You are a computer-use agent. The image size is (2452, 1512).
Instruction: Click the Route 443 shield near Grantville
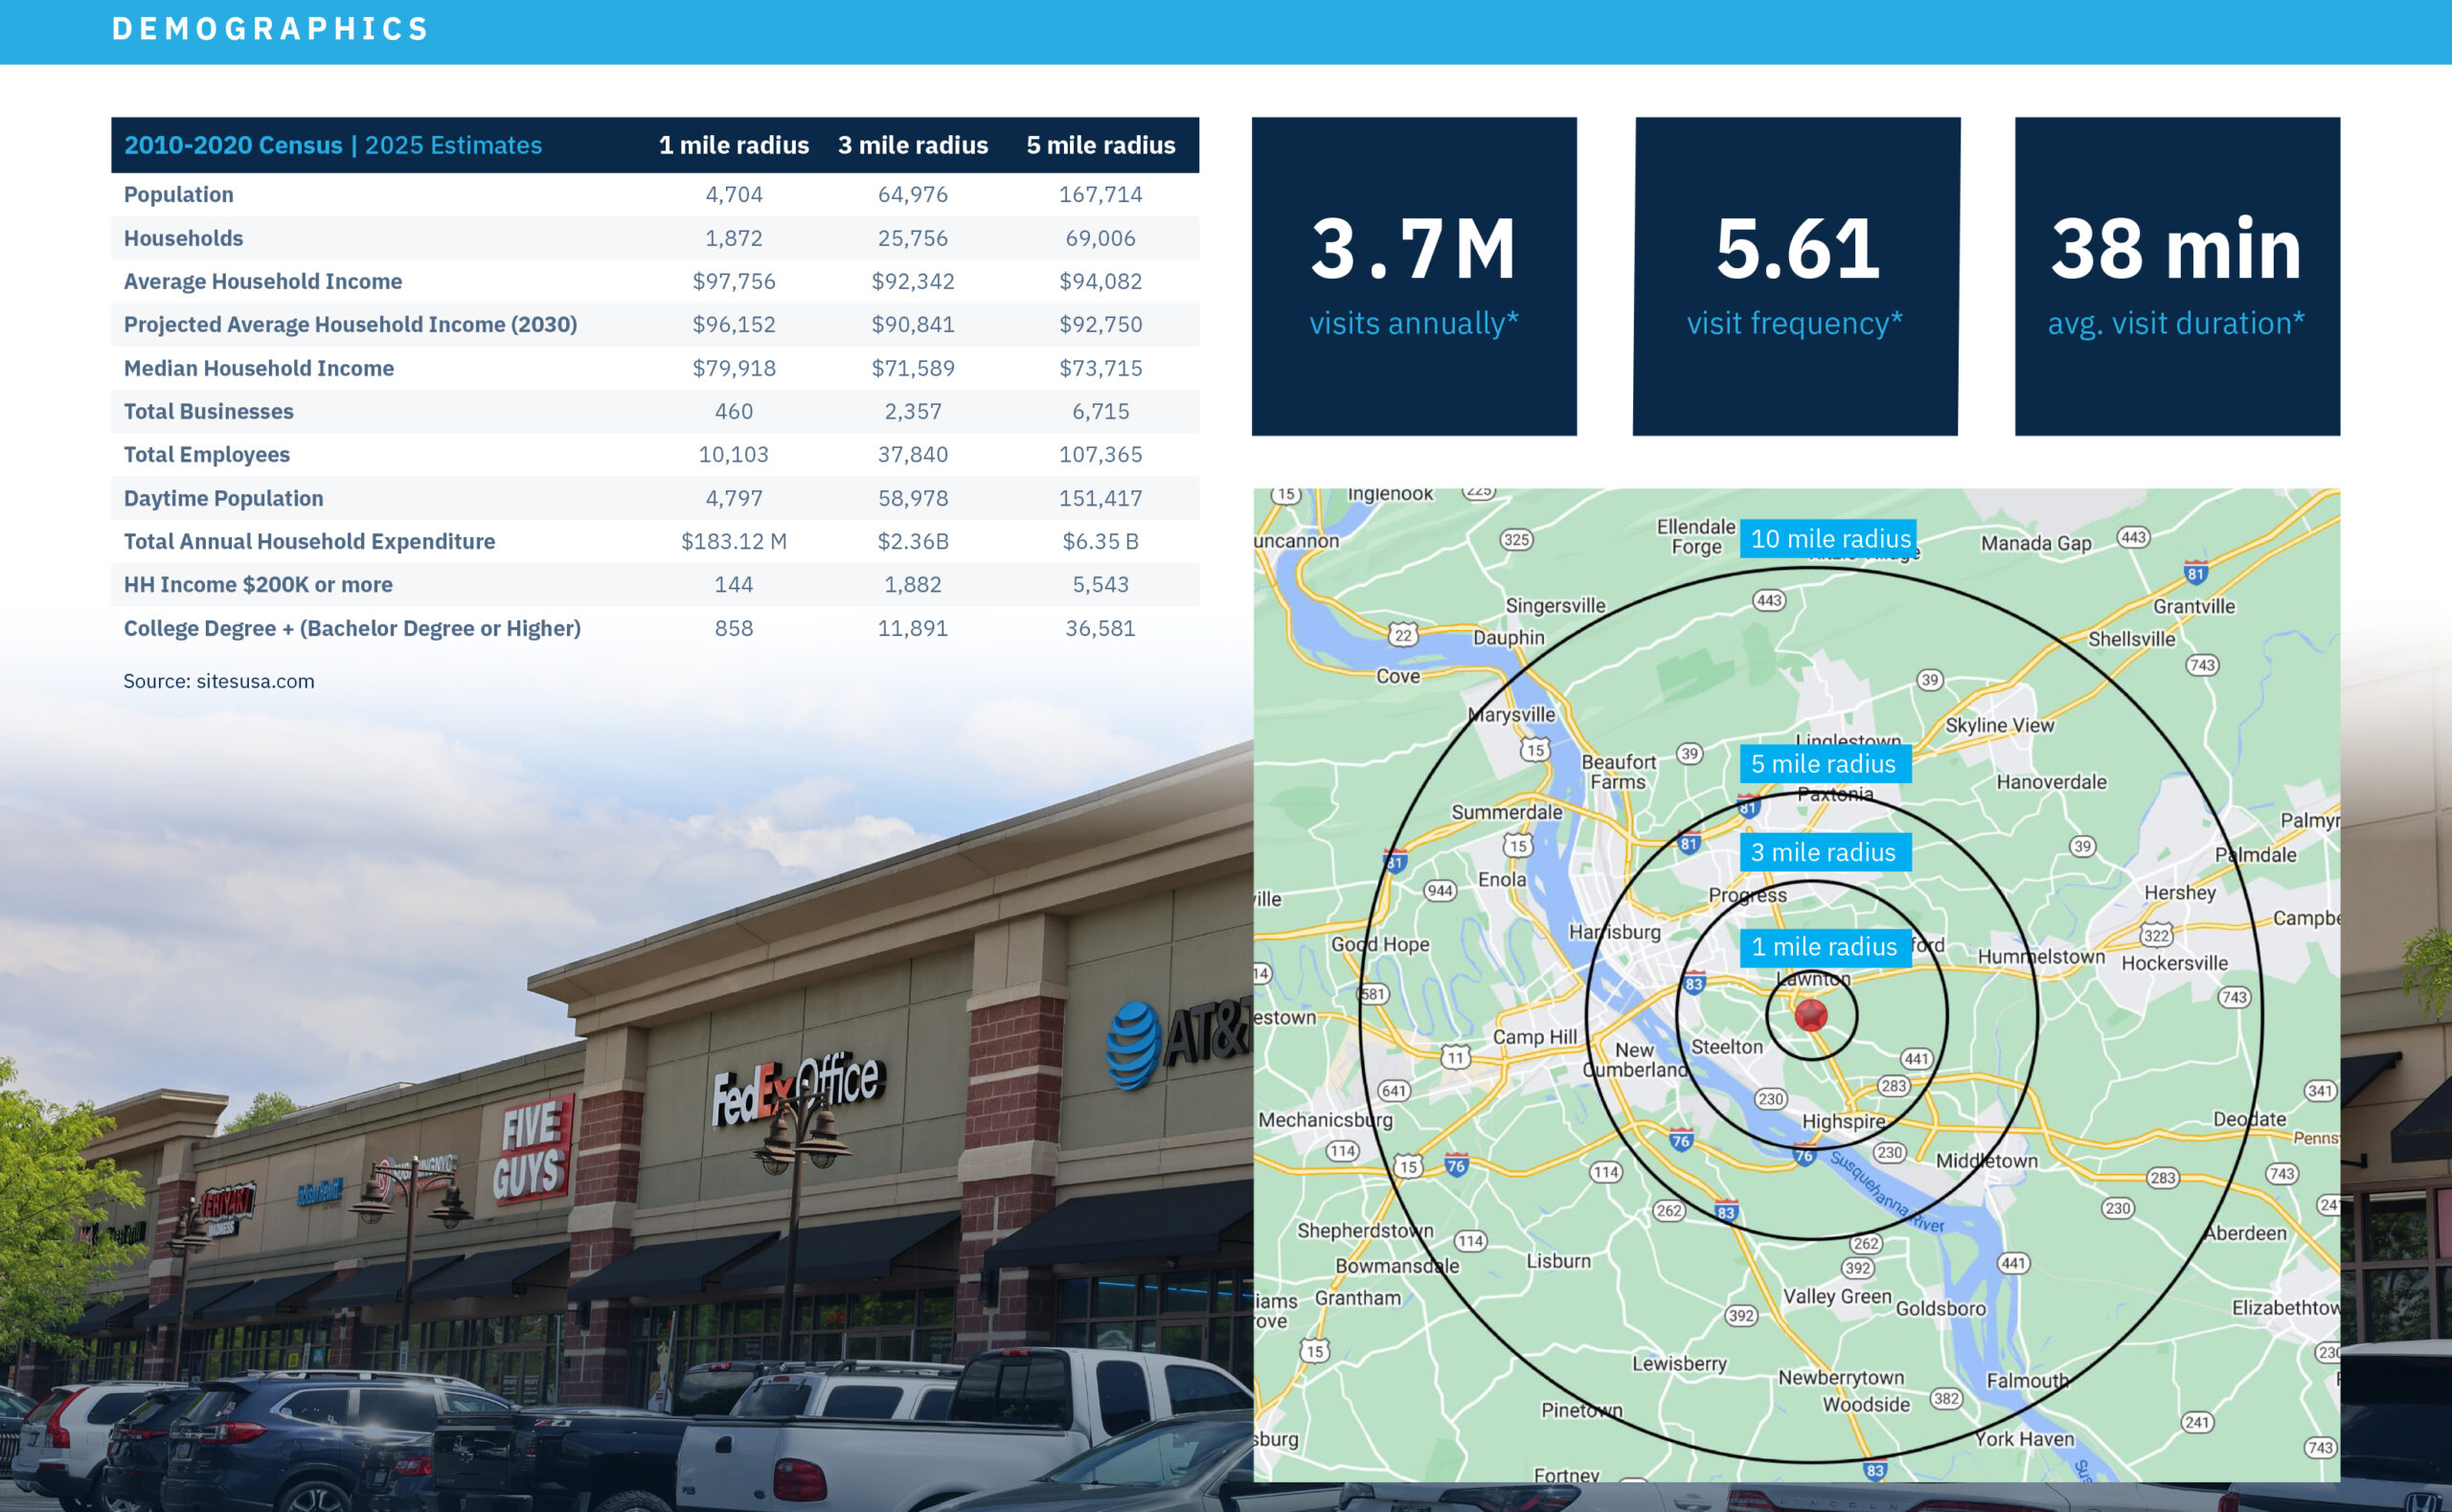pyautogui.click(x=2133, y=537)
